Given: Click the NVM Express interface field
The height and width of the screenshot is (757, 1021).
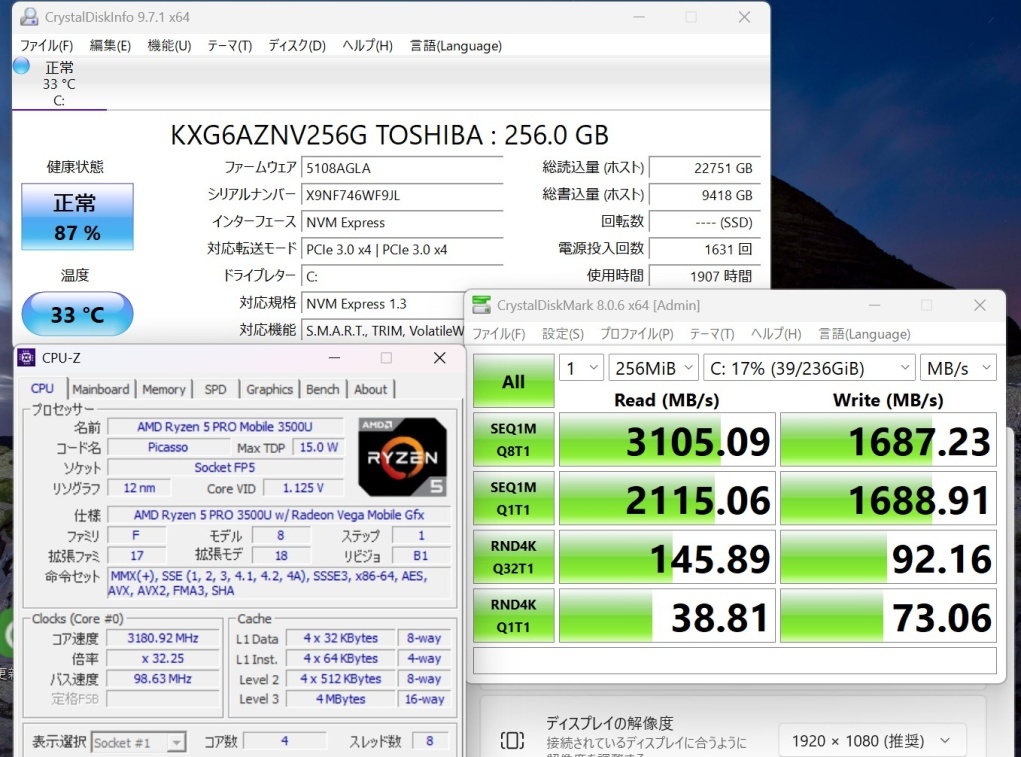Looking at the screenshot, I should pyautogui.click(x=402, y=223).
